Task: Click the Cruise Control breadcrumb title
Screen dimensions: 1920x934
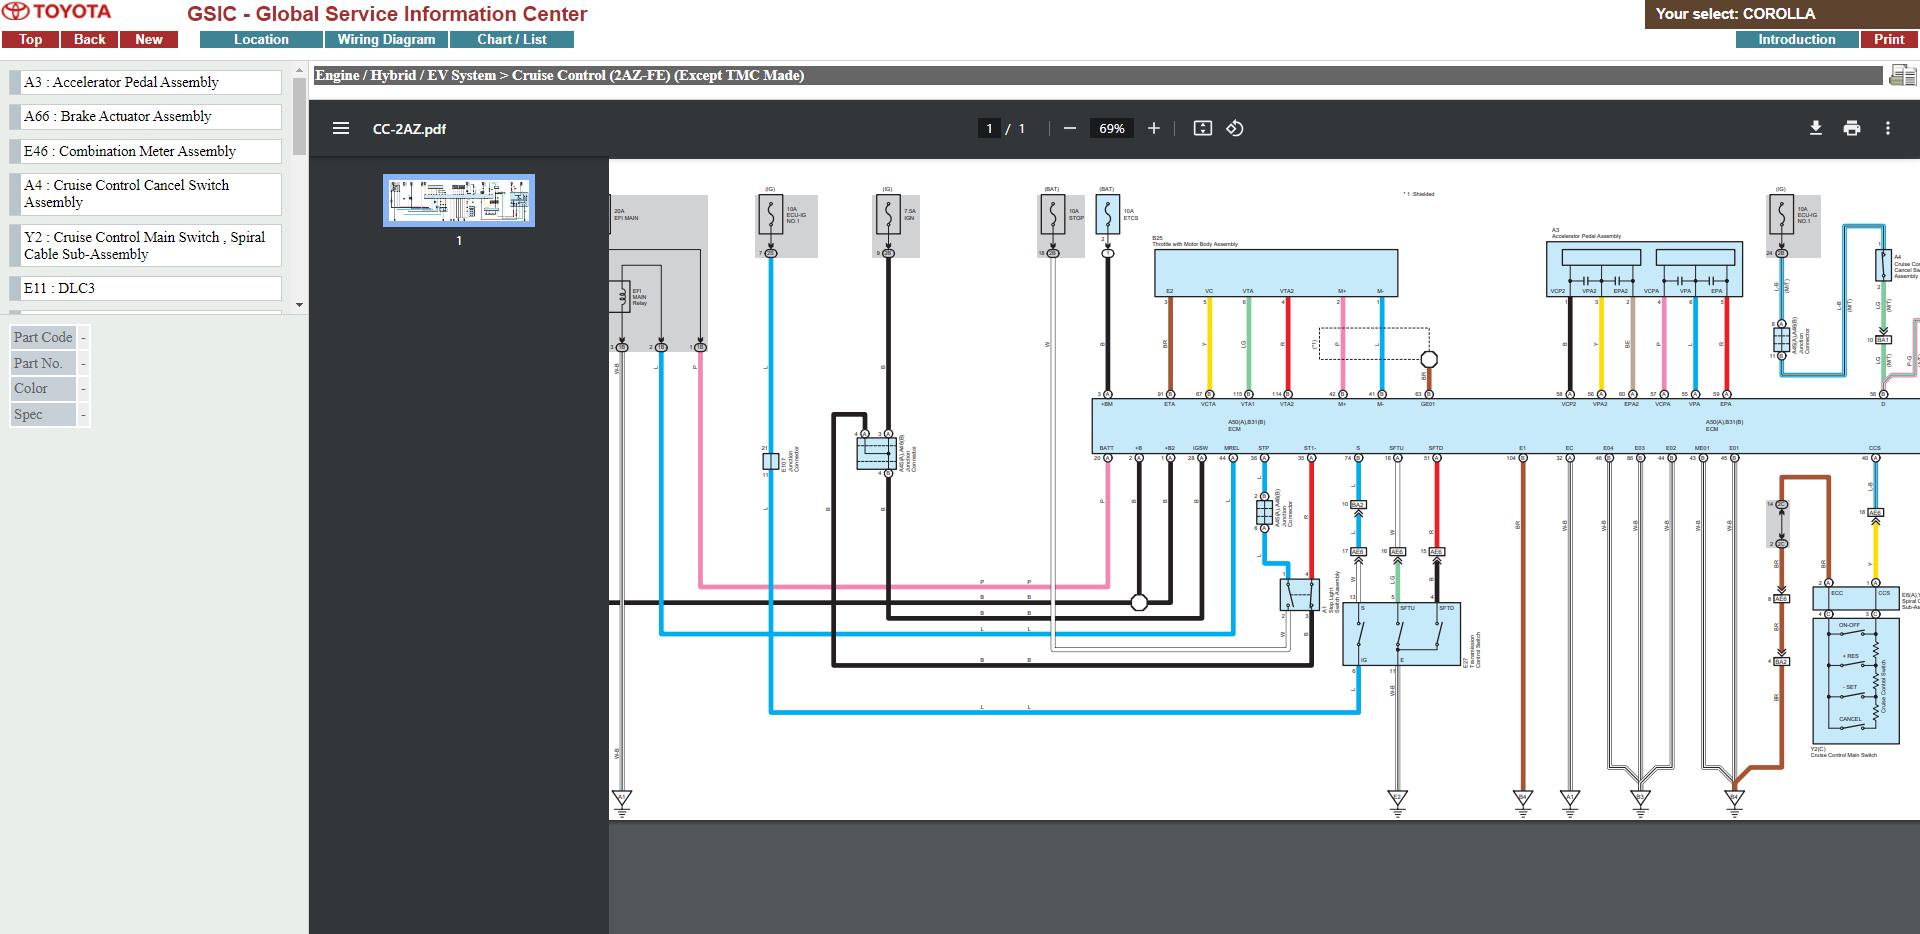Action: [658, 75]
